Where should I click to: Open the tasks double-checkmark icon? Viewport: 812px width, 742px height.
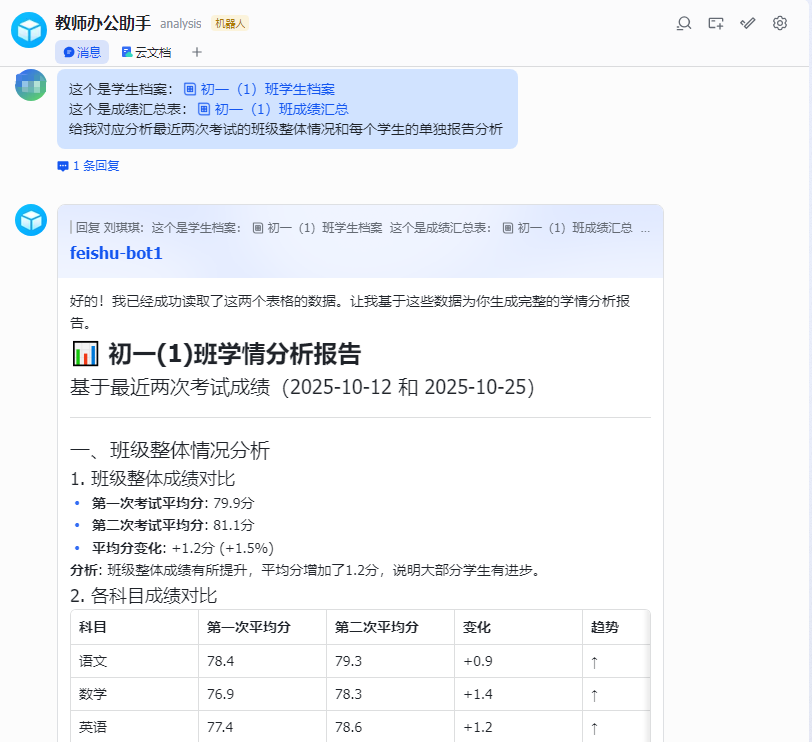click(x=748, y=23)
